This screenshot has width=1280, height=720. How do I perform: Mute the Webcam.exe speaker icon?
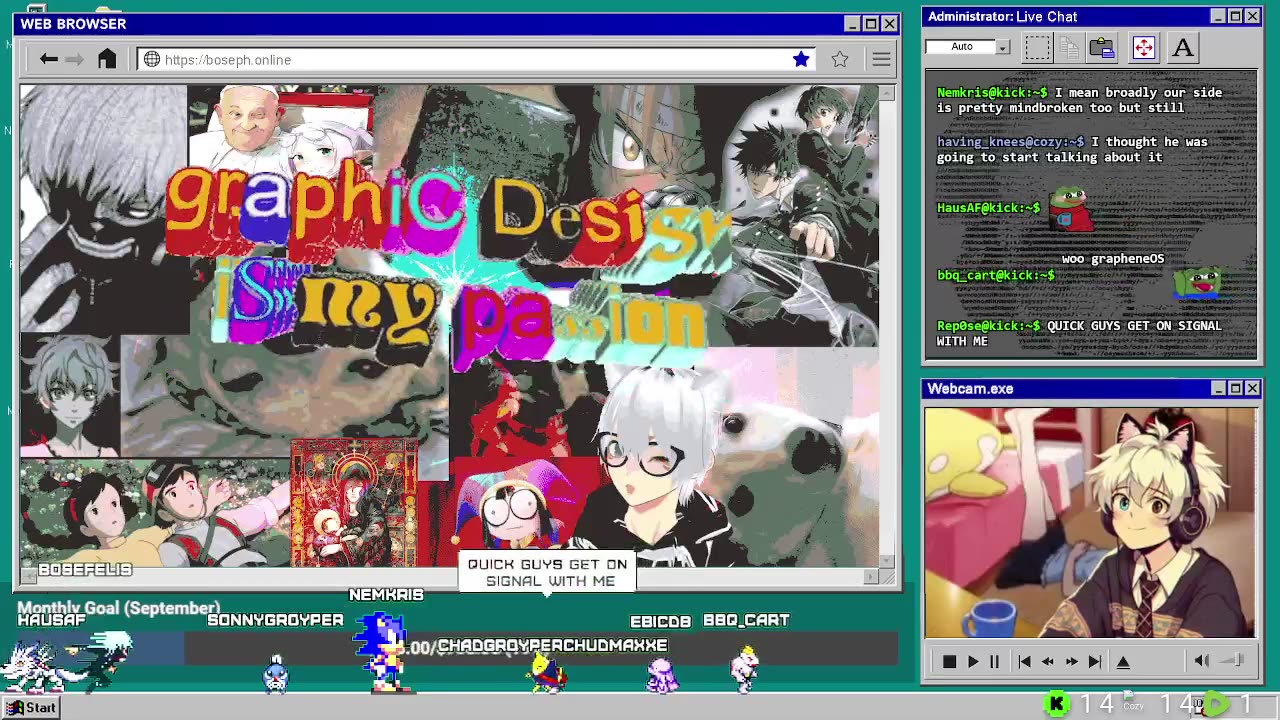click(1201, 660)
